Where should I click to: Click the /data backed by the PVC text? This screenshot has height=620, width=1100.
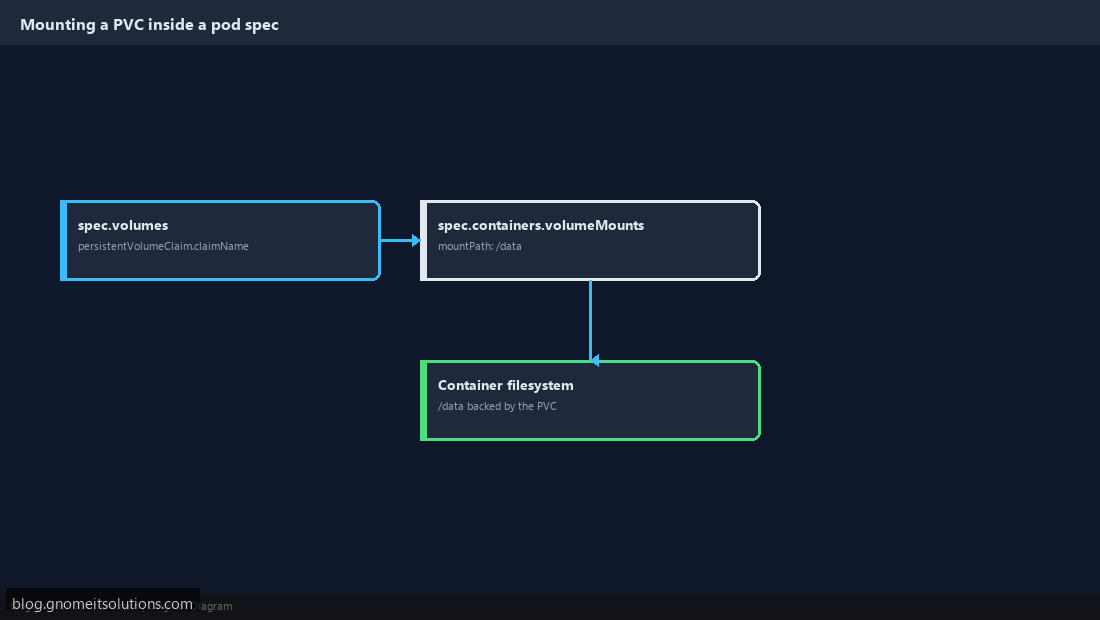497,406
